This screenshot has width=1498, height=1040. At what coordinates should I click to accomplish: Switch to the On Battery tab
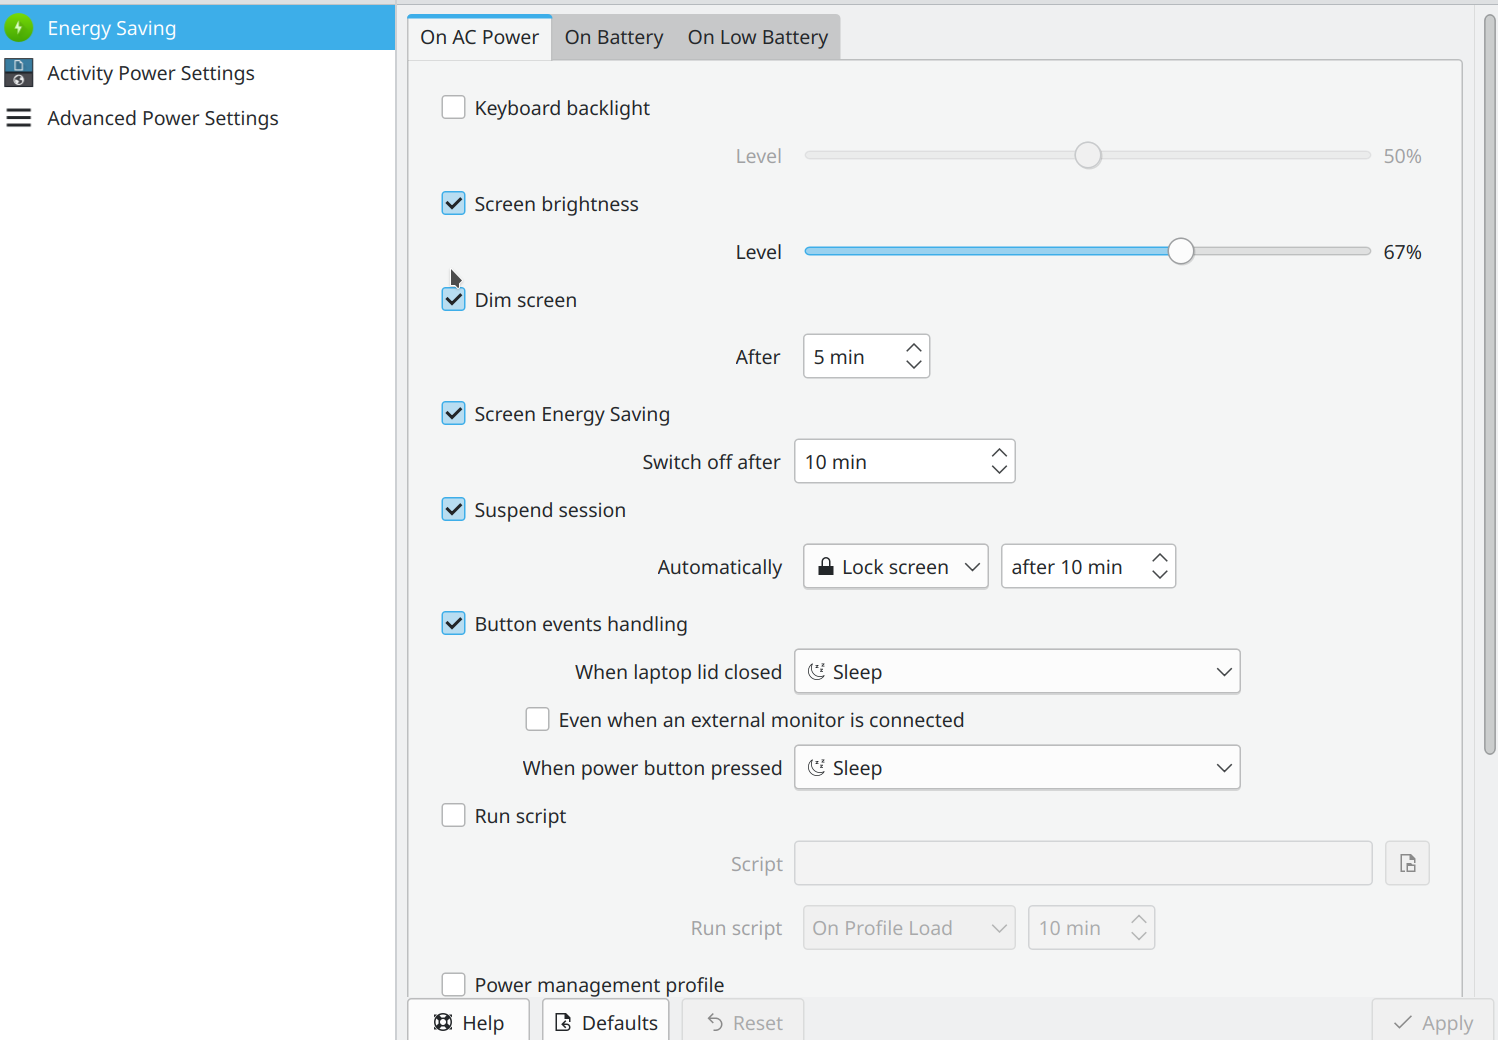pos(614,37)
